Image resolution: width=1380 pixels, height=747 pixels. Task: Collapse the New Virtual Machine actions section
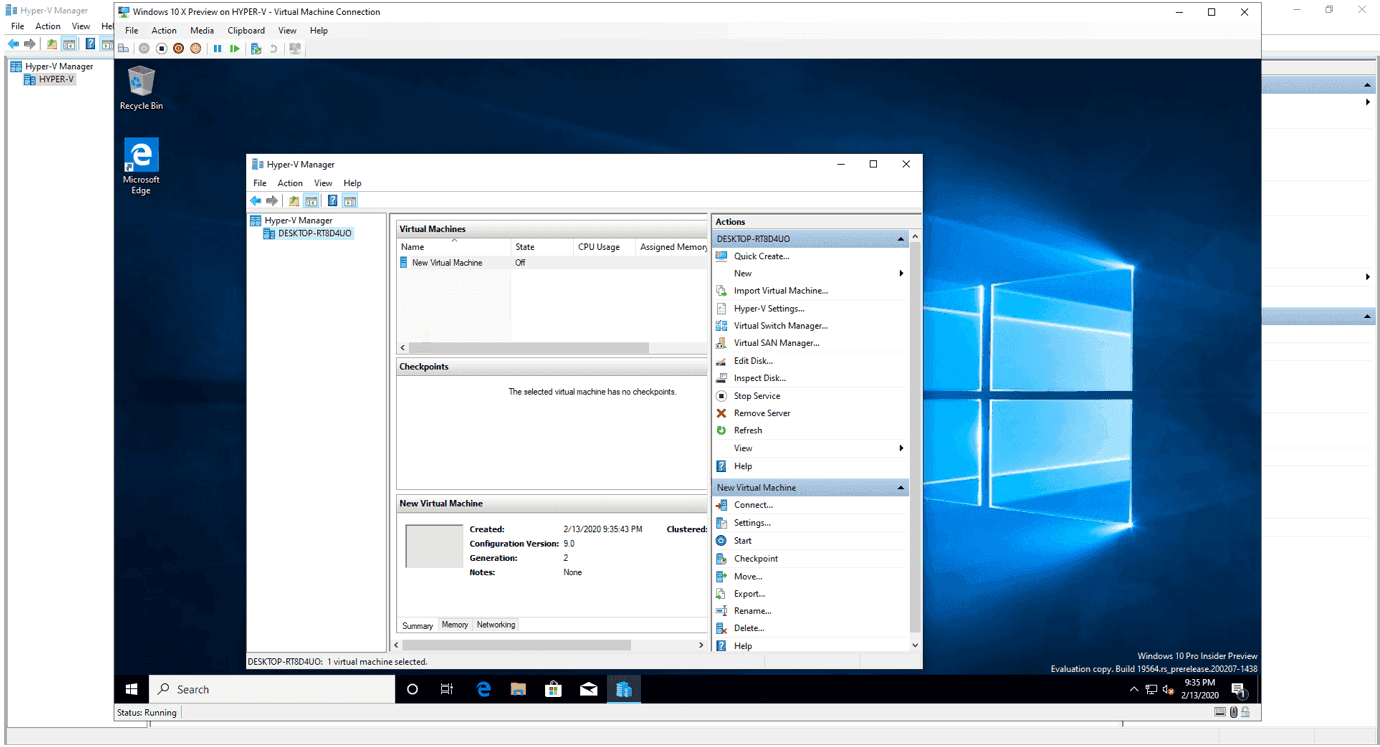(901, 488)
